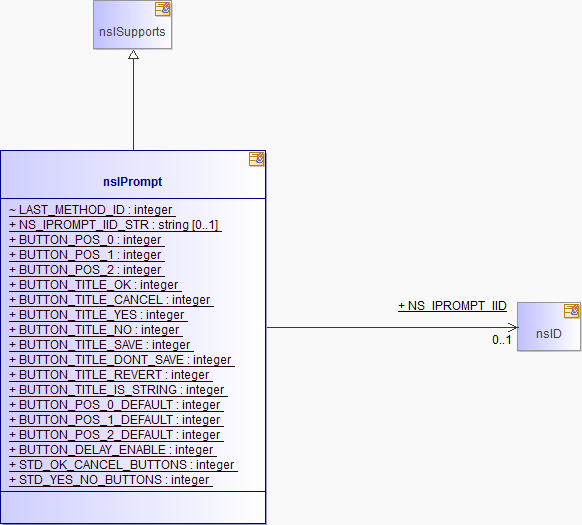Click the class icon on nsIPrompt box
The height and width of the screenshot is (525, 582).
point(256,159)
